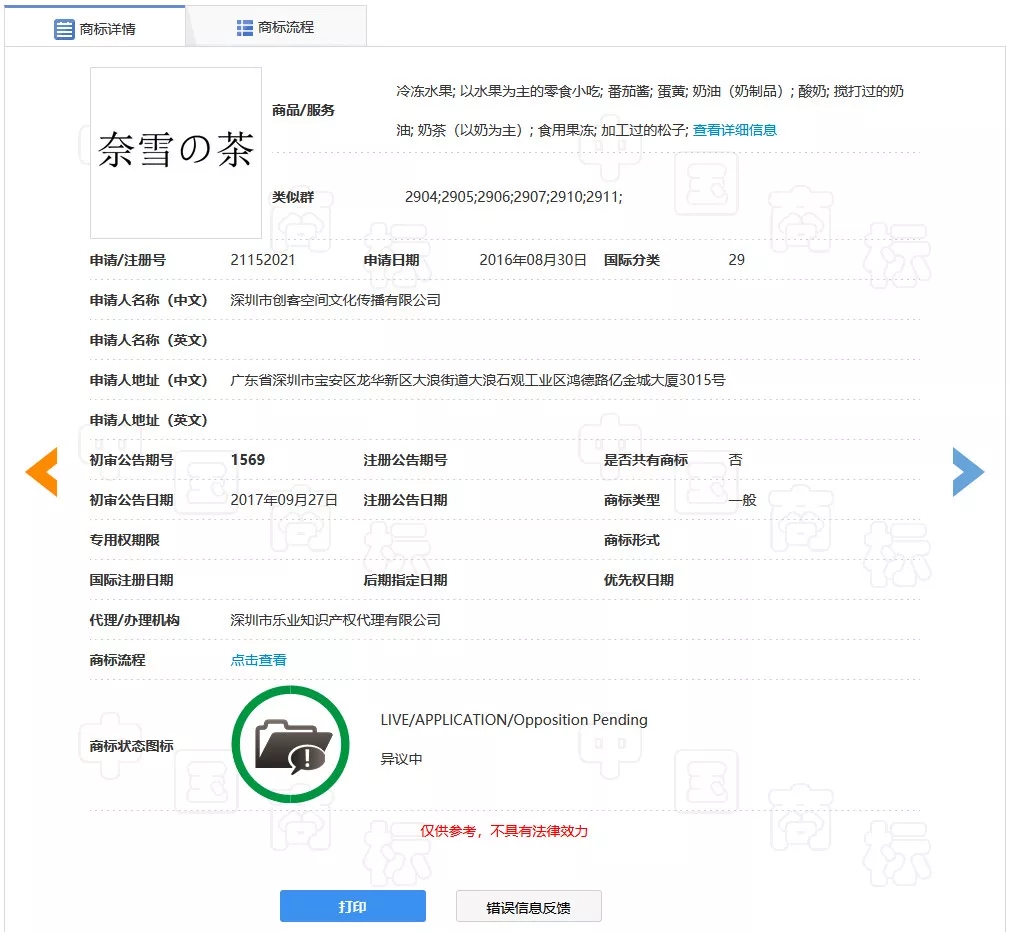Click the grid icon on 商标流程 tab
This screenshot has height=932, width=1010.
click(245, 28)
